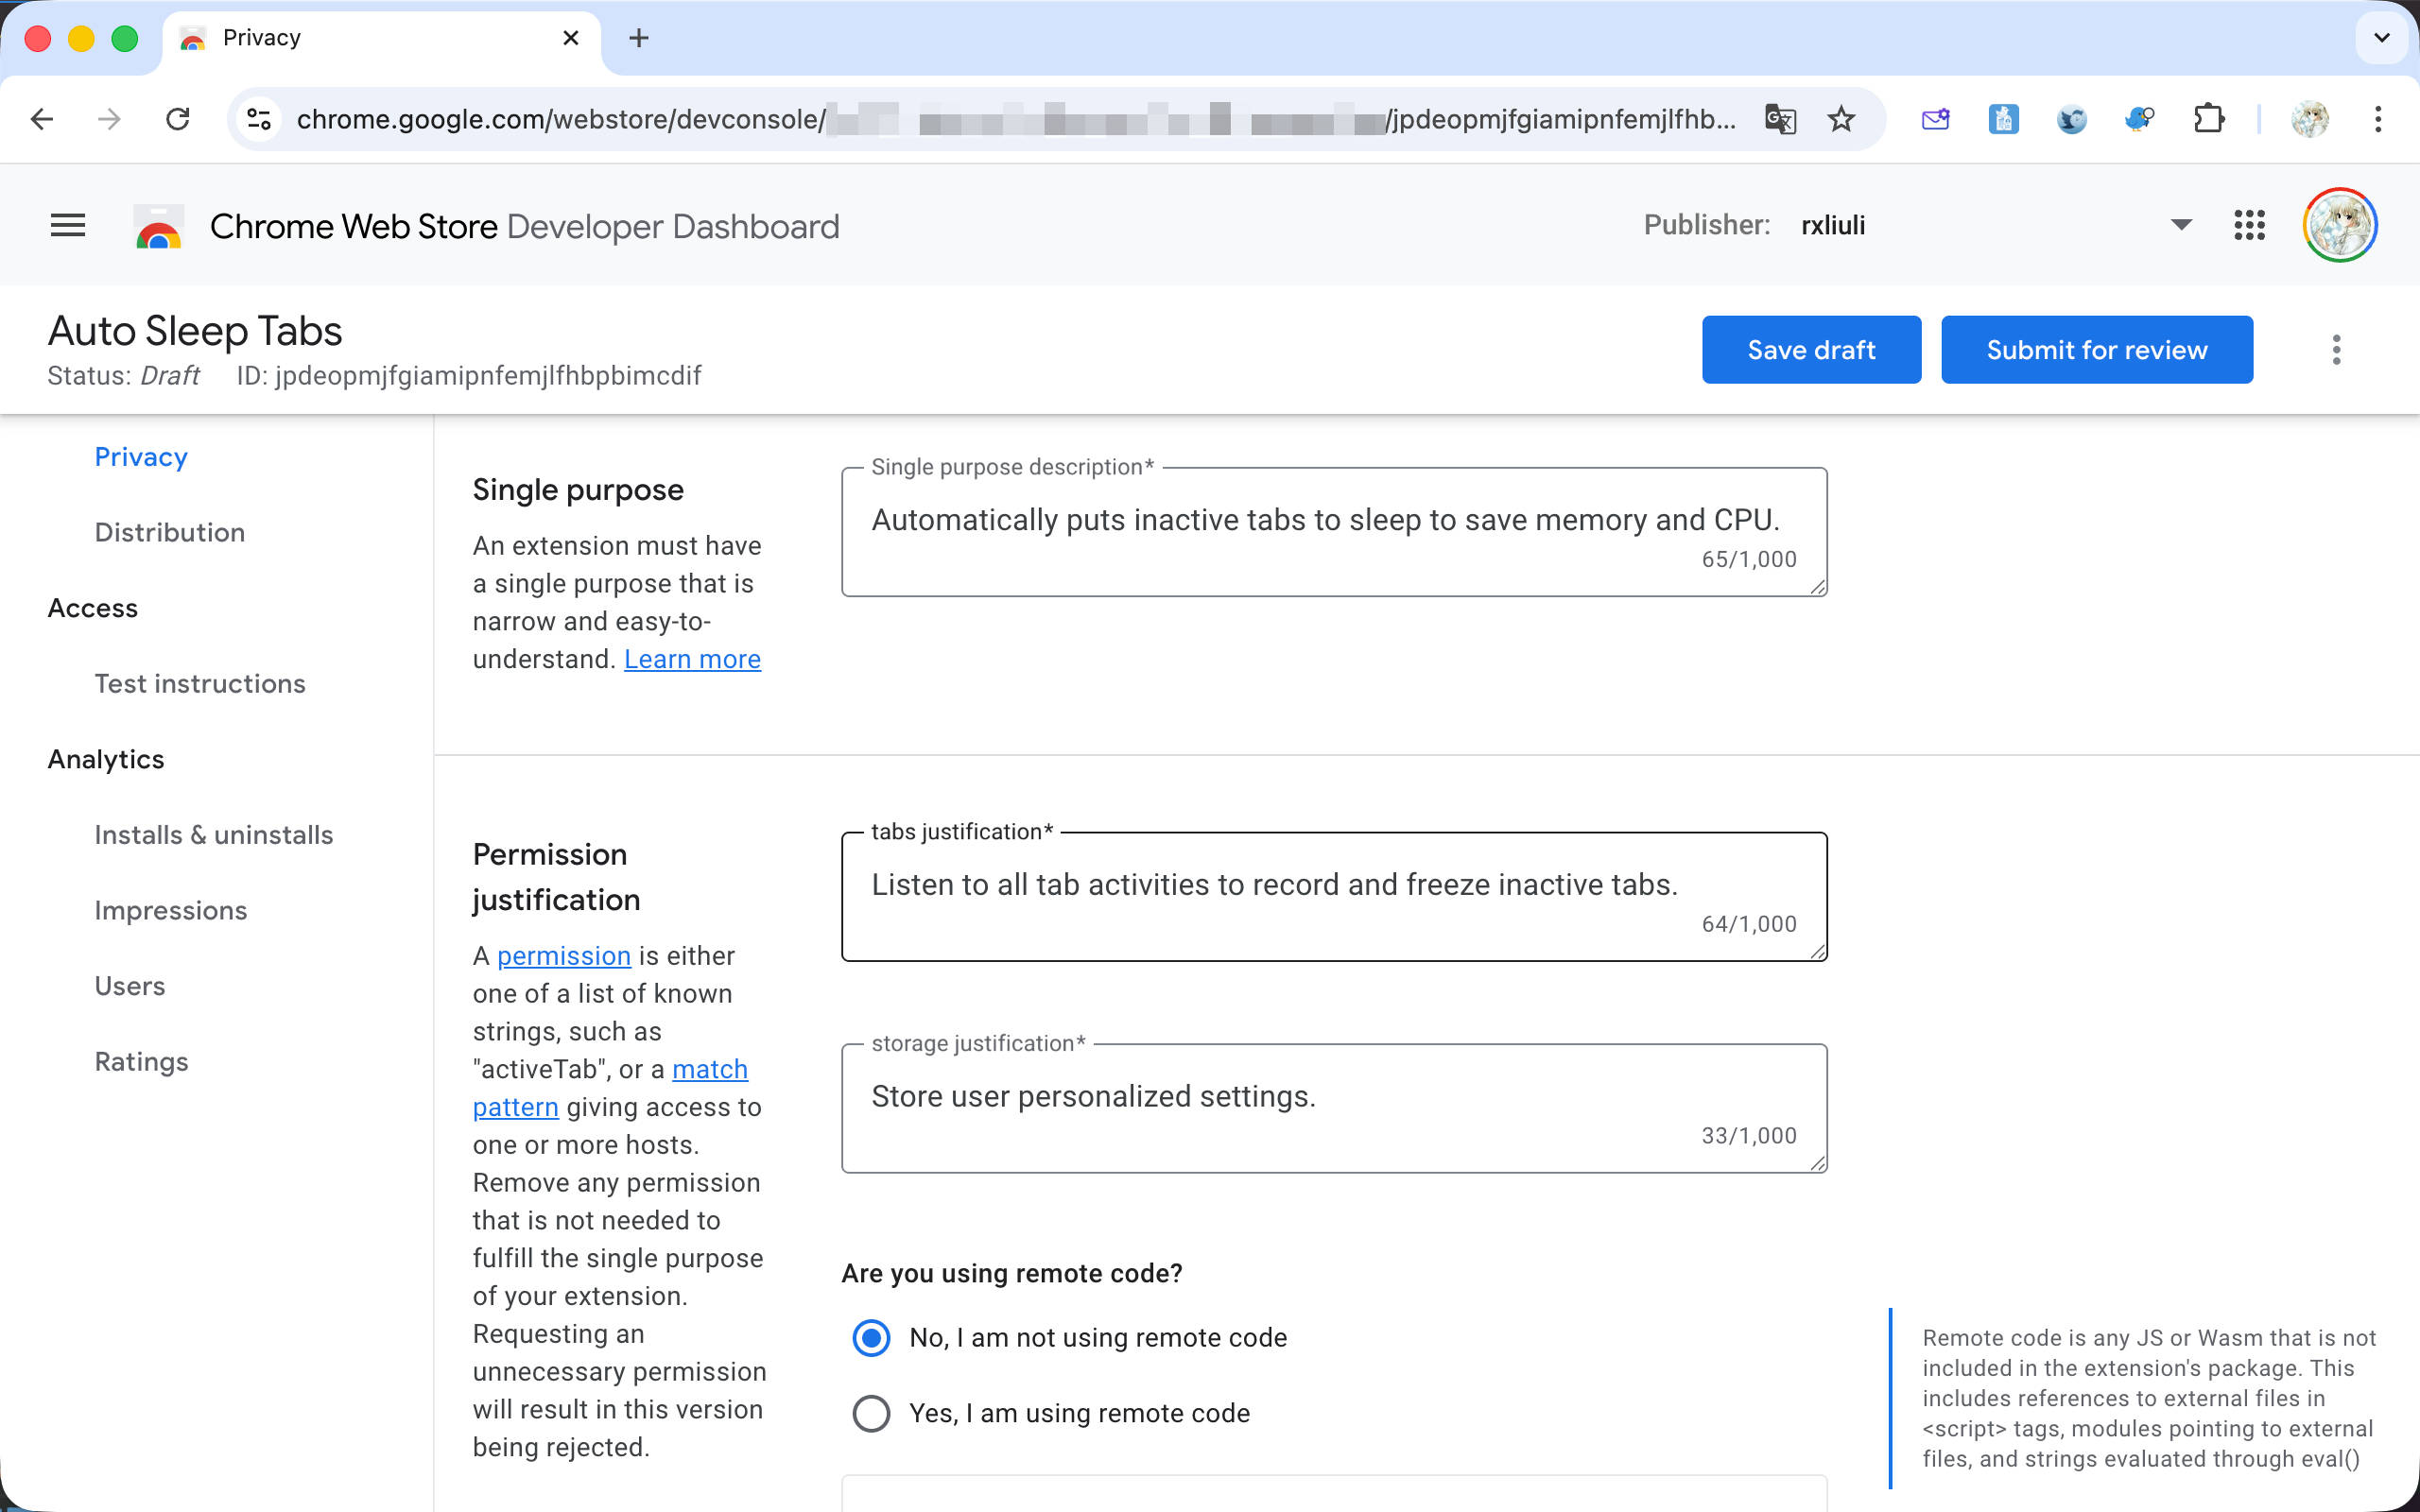The height and width of the screenshot is (1512, 2420).
Task: View site information icon in address bar
Action: 260,120
